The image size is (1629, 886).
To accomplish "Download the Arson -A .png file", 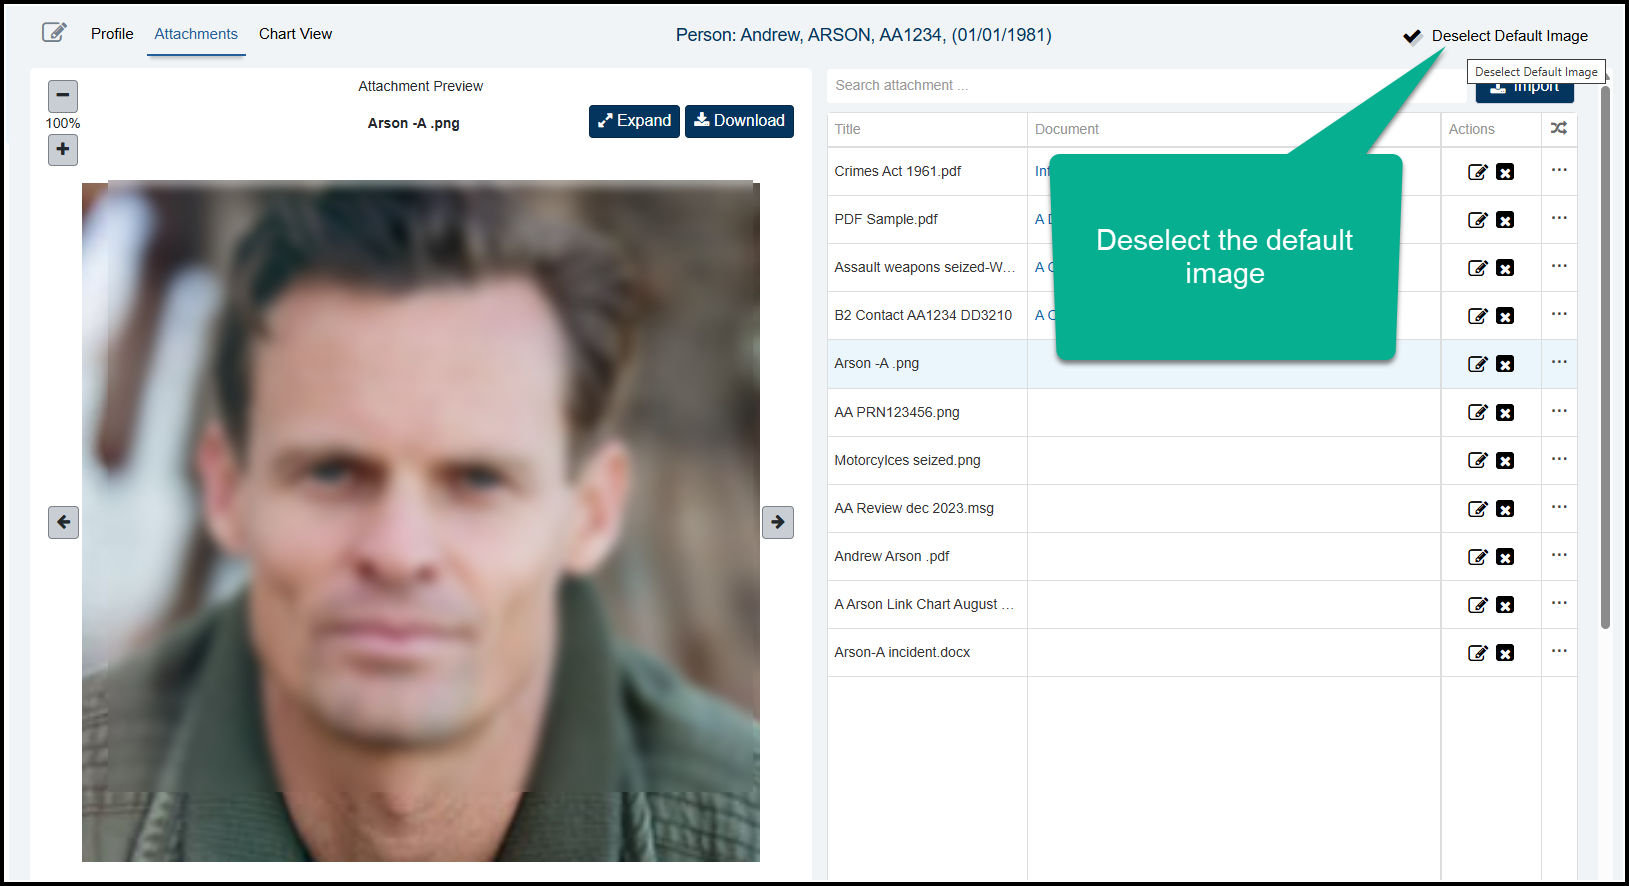I will 739,121.
